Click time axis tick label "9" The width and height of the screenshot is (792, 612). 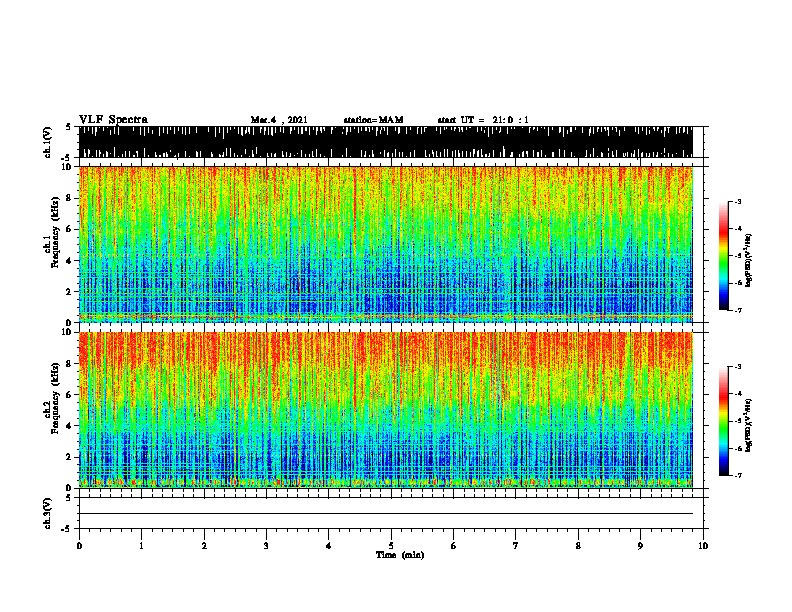640,546
